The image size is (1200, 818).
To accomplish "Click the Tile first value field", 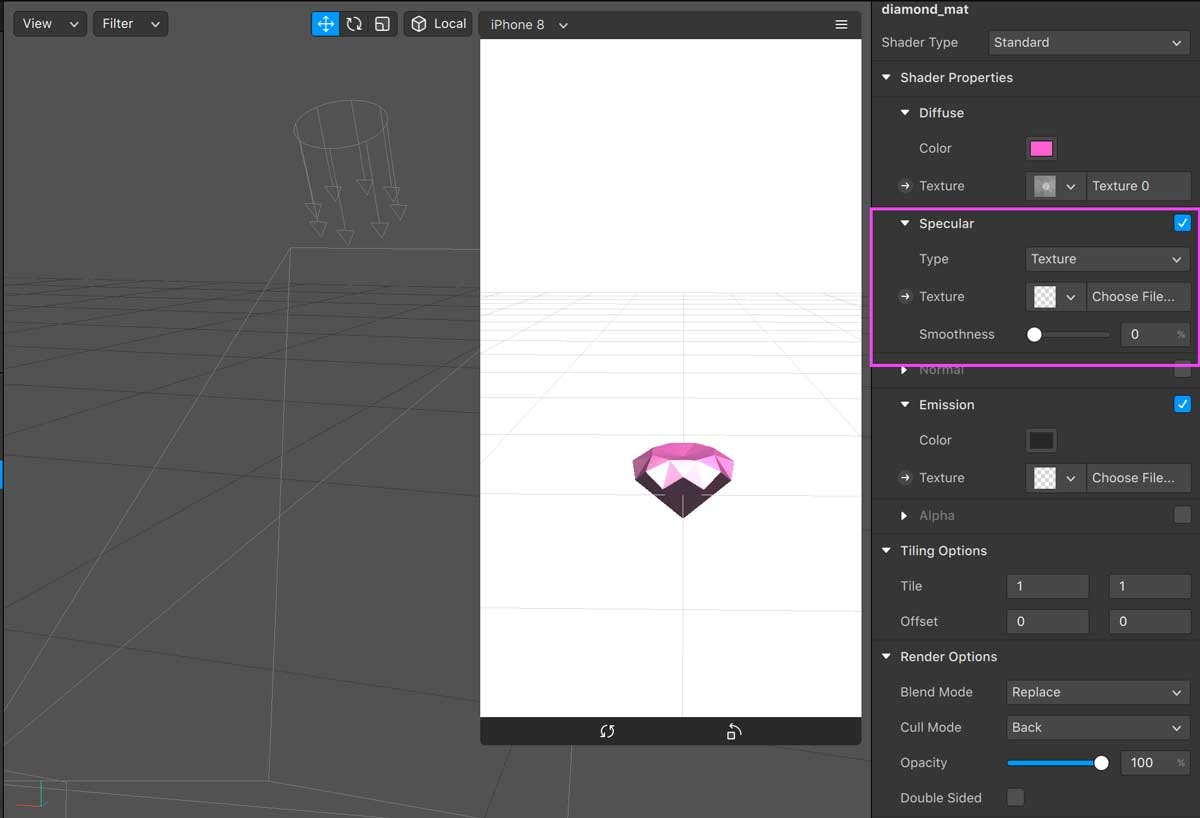I will (1047, 586).
